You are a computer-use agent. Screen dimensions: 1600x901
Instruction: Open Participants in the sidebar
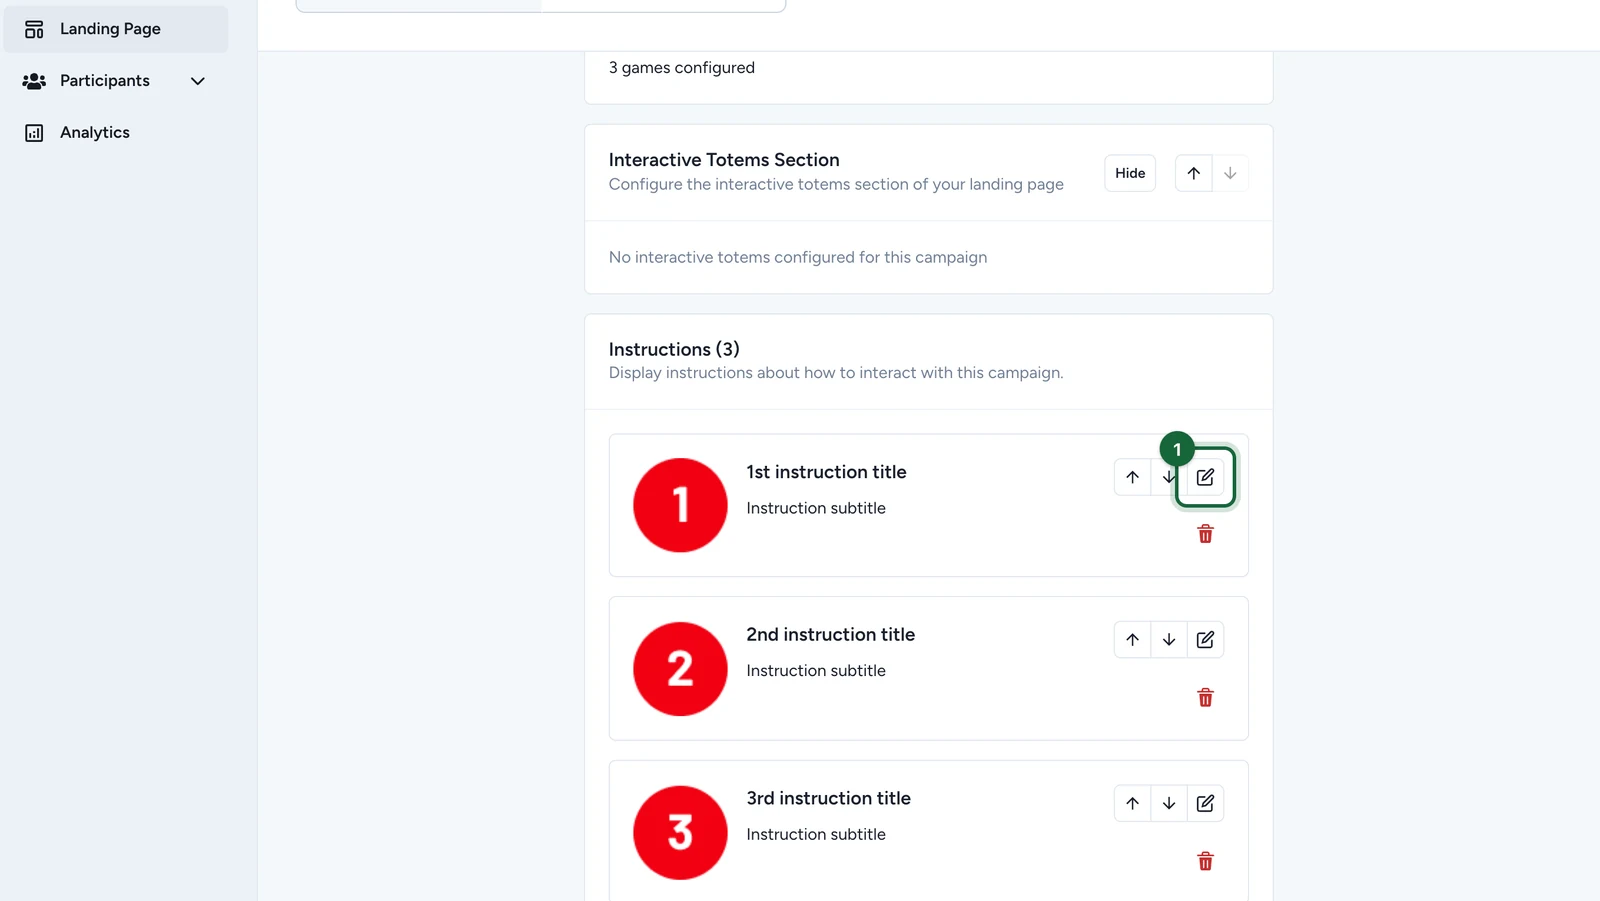click(116, 81)
